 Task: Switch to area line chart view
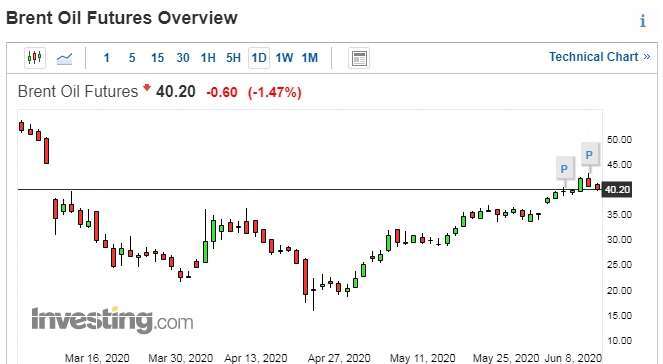click(x=64, y=58)
